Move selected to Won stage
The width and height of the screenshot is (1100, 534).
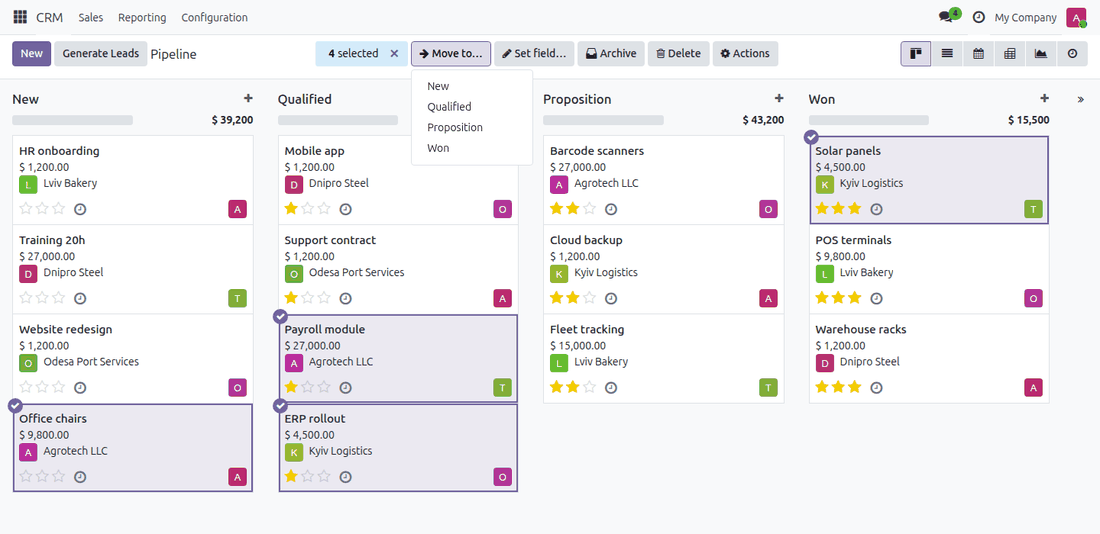(472, 148)
